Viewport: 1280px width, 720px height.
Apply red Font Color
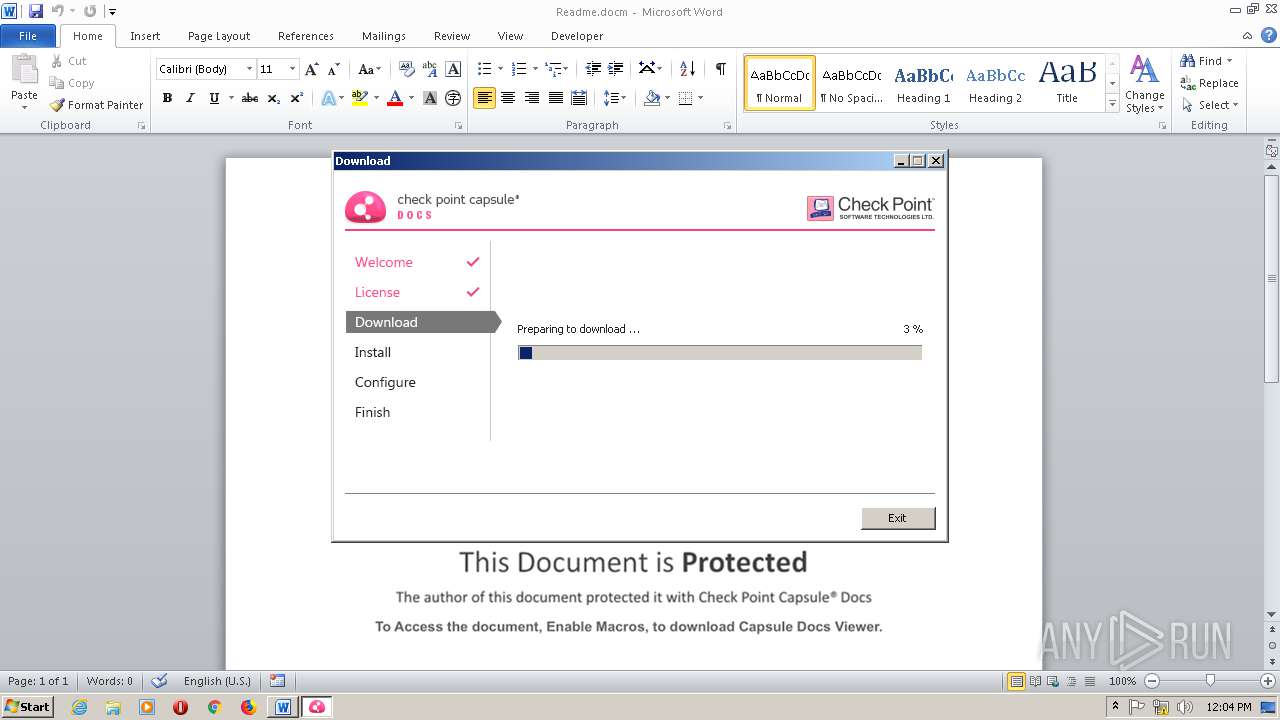[x=395, y=98]
